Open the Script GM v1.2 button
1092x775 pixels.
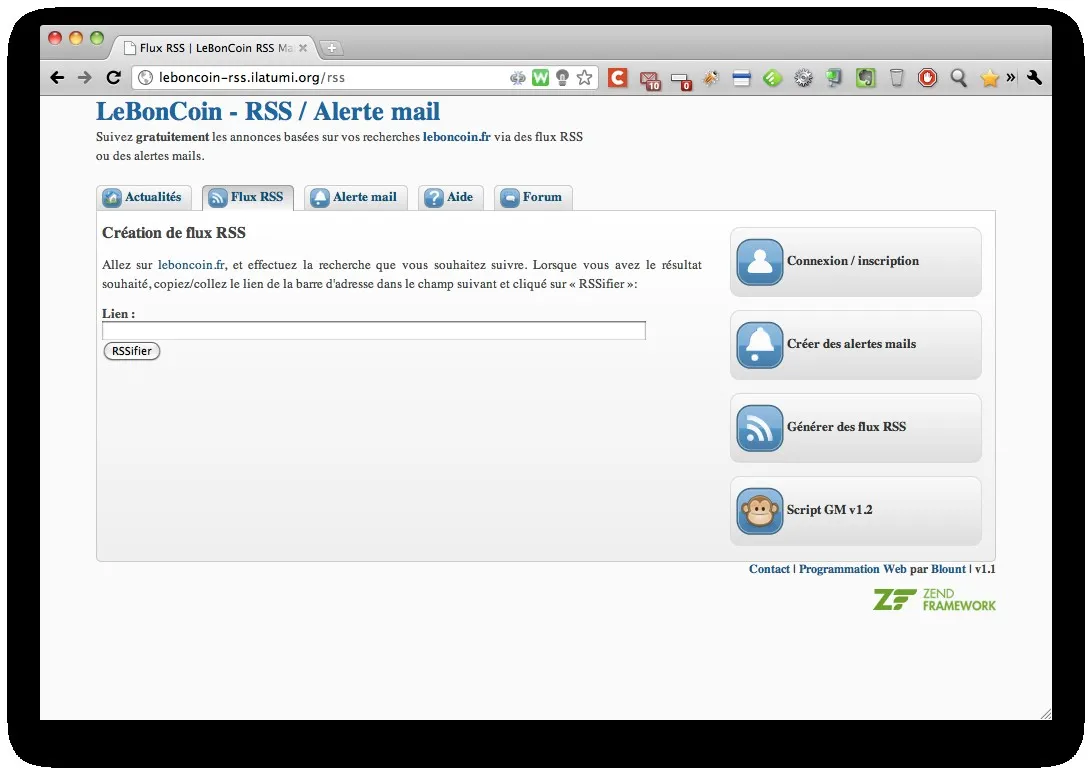pos(856,510)
